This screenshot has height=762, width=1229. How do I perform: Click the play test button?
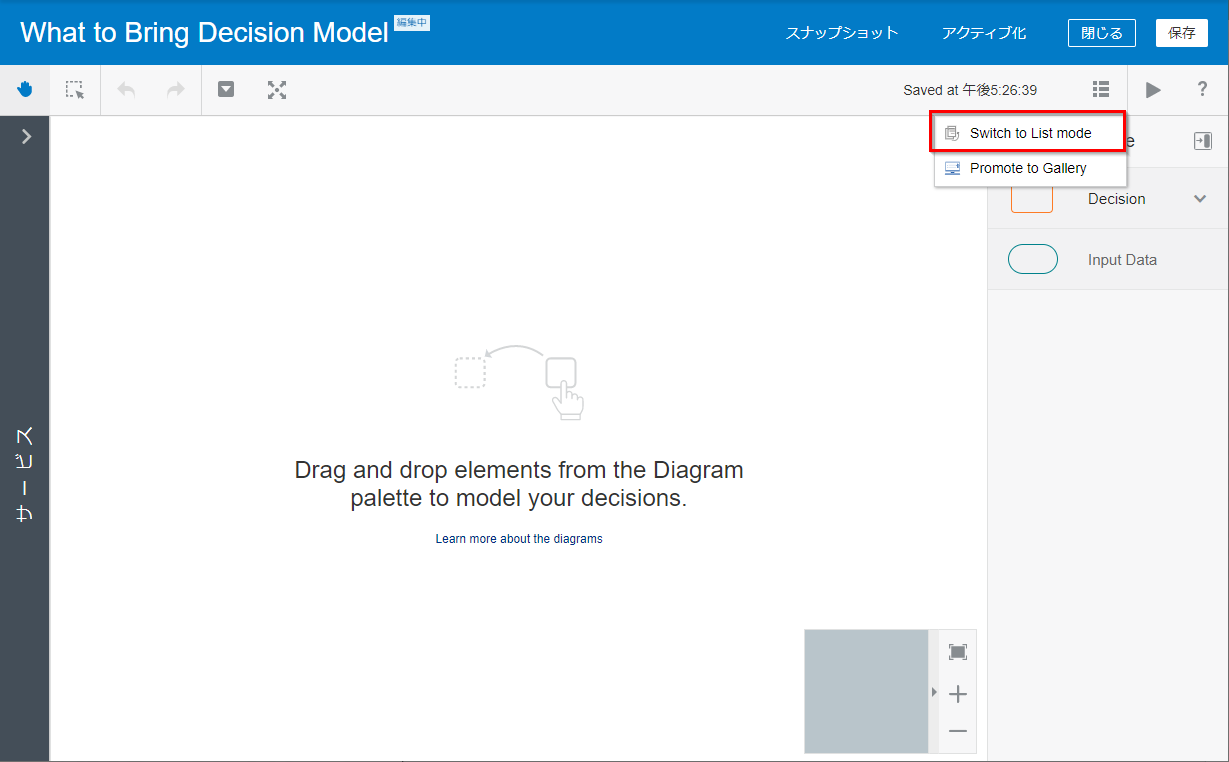[x=1153, y=90]
